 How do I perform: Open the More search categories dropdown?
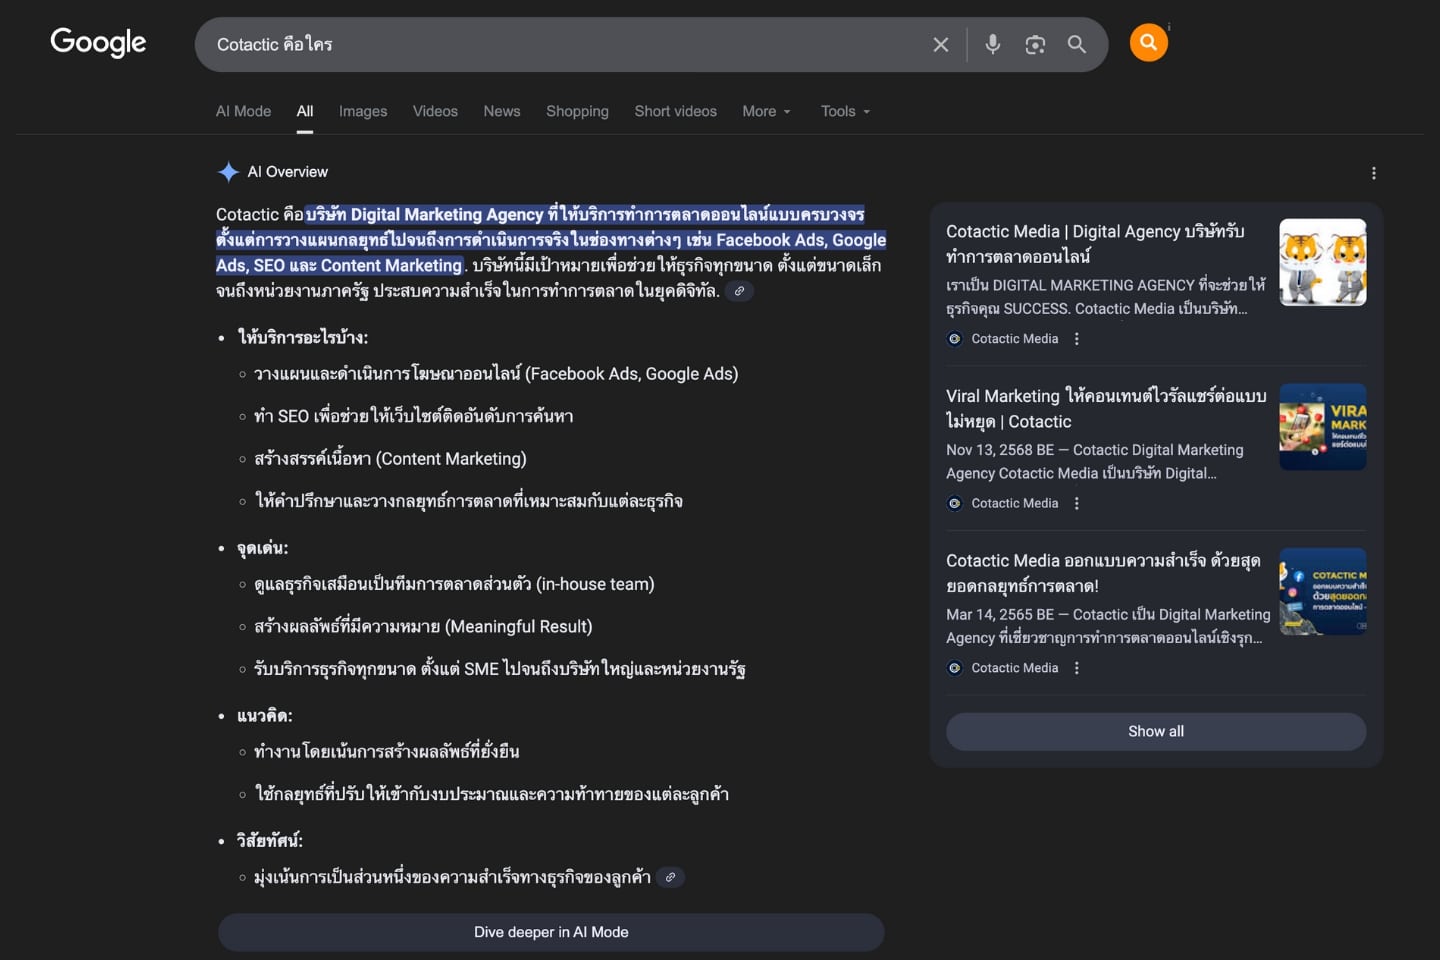click(x=765, y=111)
